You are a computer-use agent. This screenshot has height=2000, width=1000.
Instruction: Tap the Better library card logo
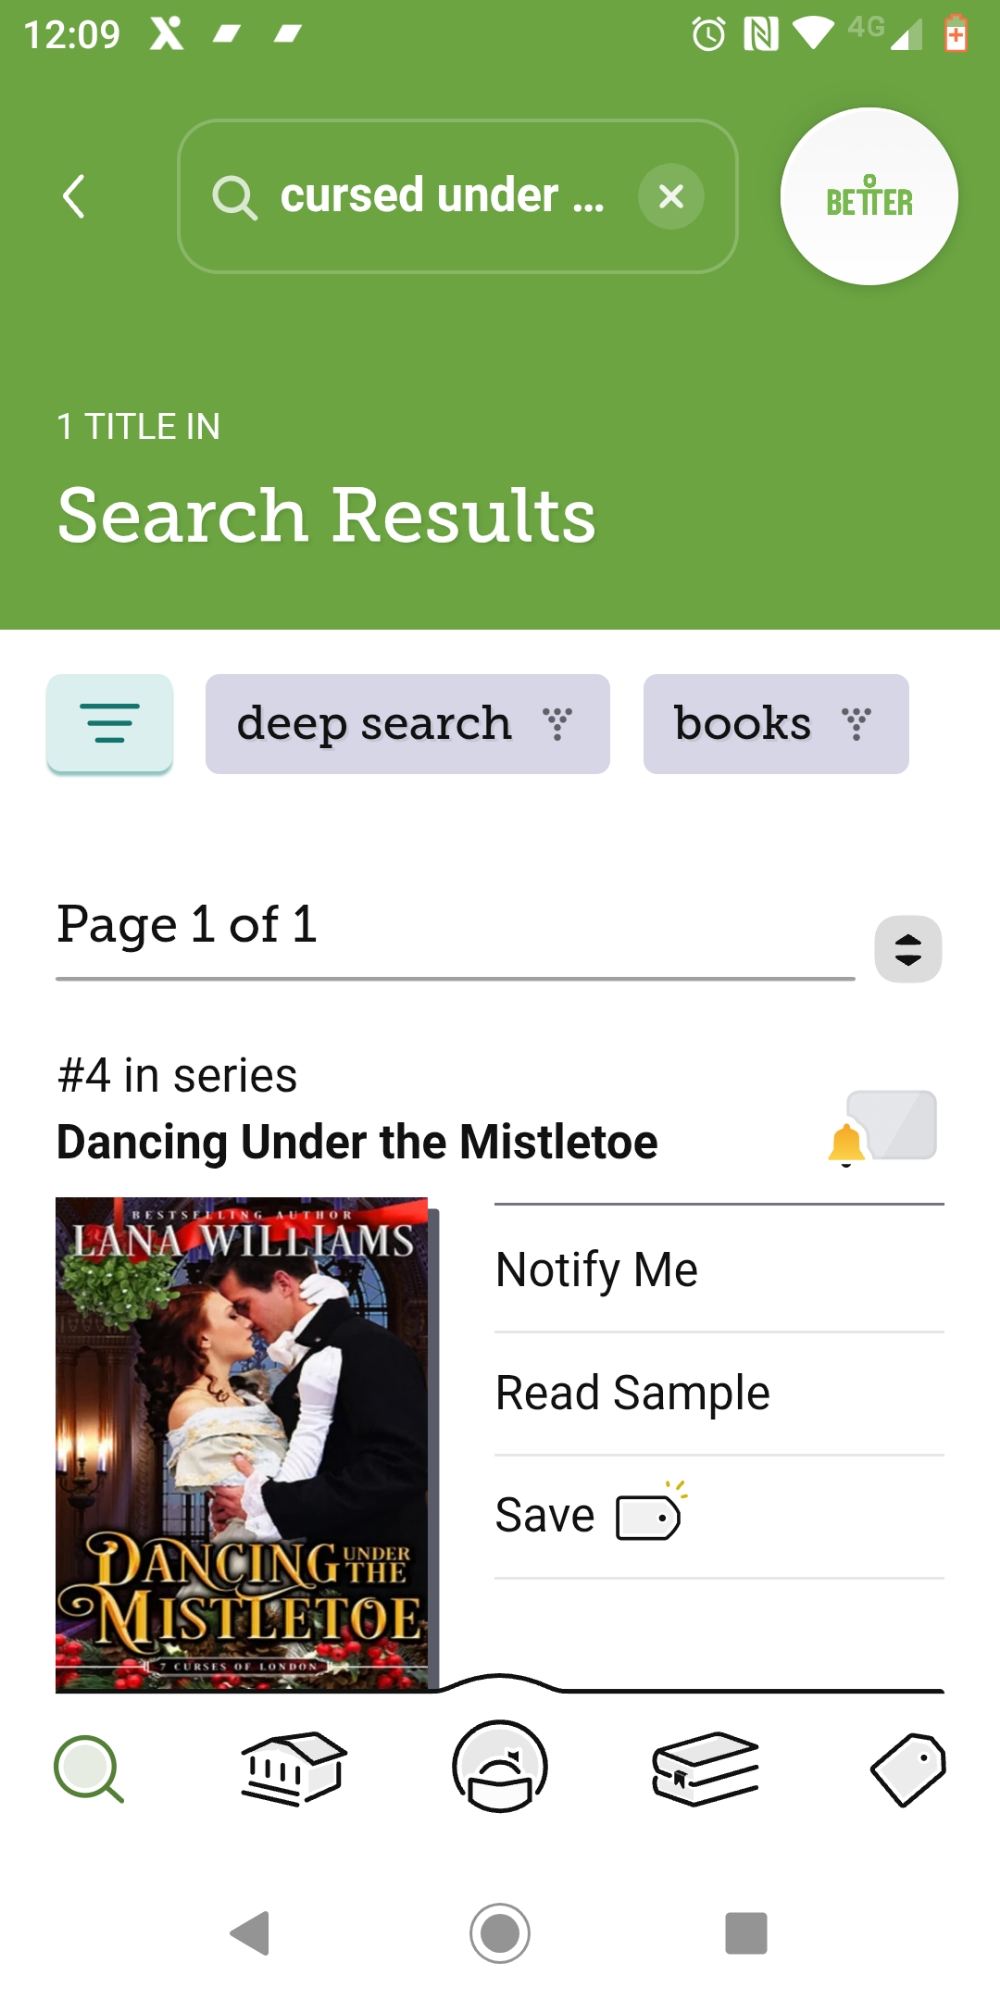click(869, 197)
